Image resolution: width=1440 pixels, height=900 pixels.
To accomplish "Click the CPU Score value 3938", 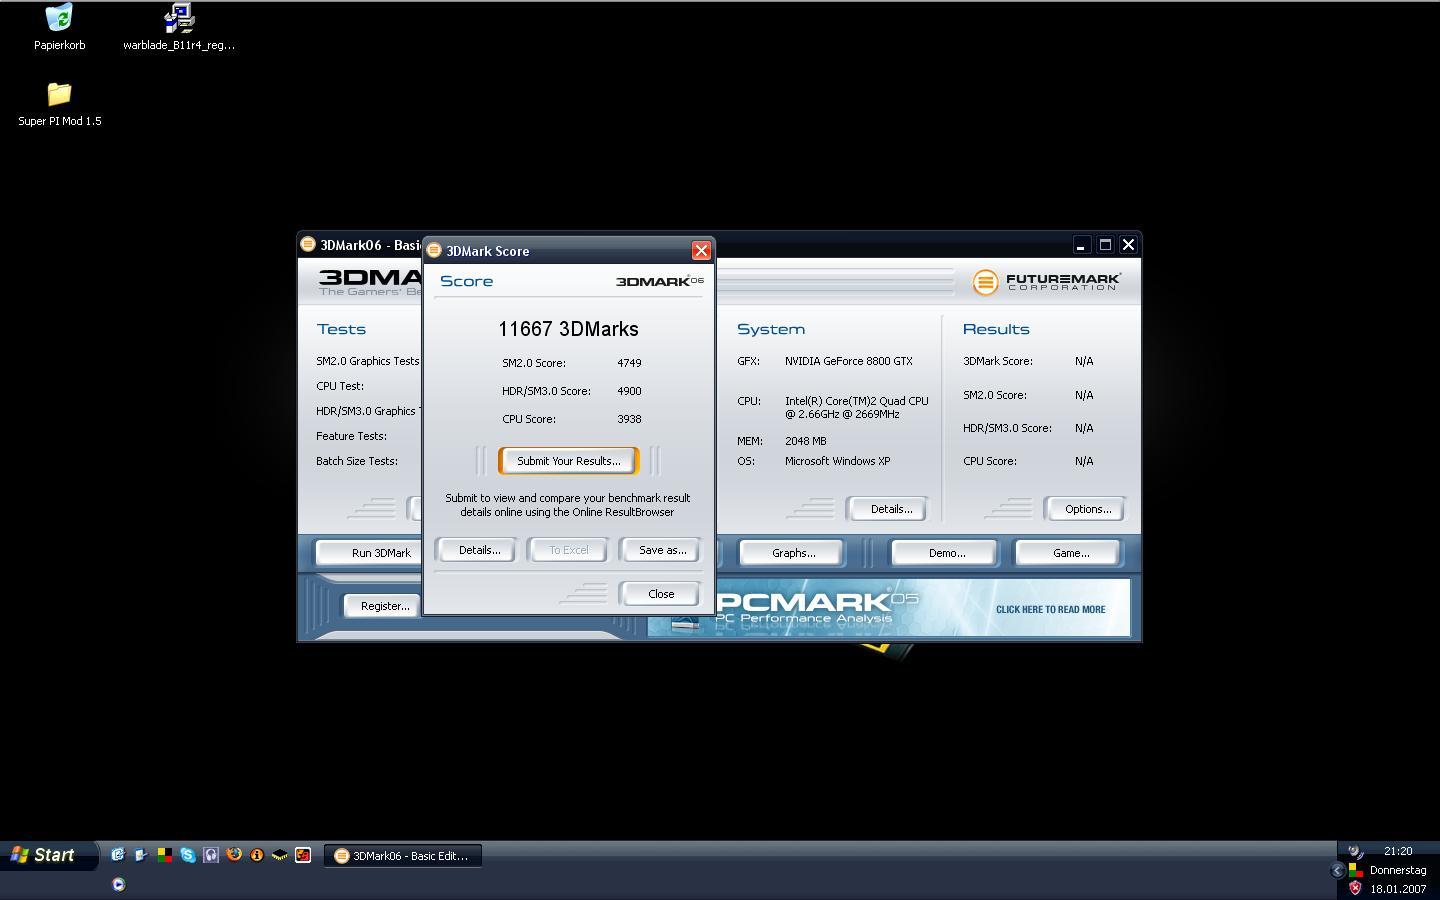I will [629, 419].
